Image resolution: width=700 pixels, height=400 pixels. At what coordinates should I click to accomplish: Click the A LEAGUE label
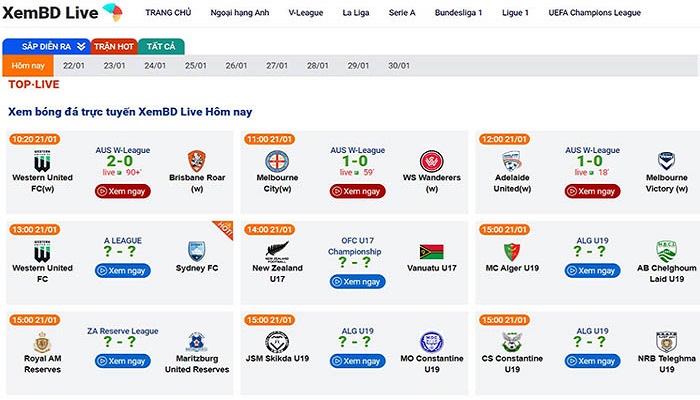click(123, 240)
